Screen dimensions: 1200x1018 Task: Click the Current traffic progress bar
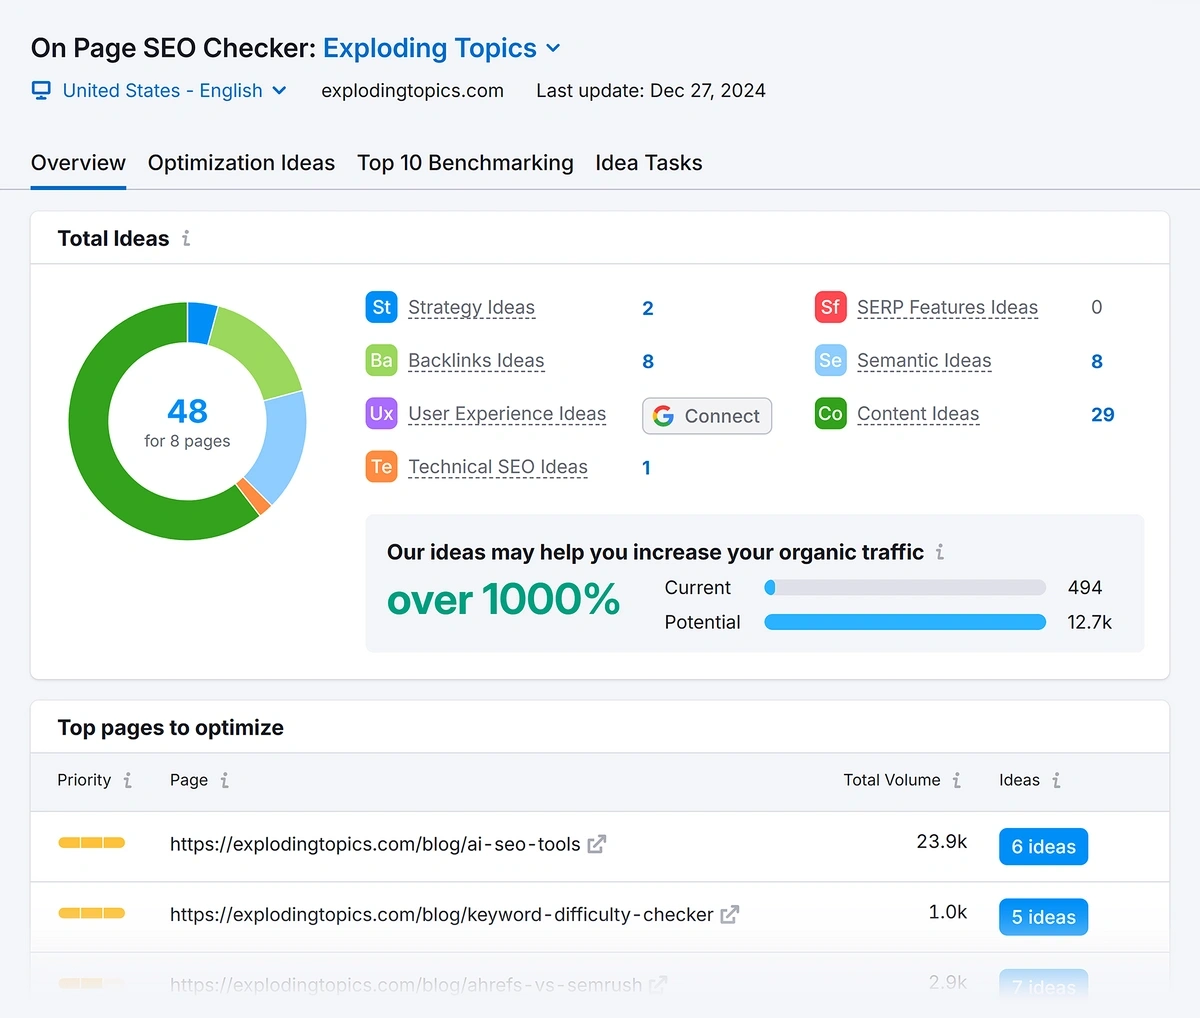click(905, 588)
